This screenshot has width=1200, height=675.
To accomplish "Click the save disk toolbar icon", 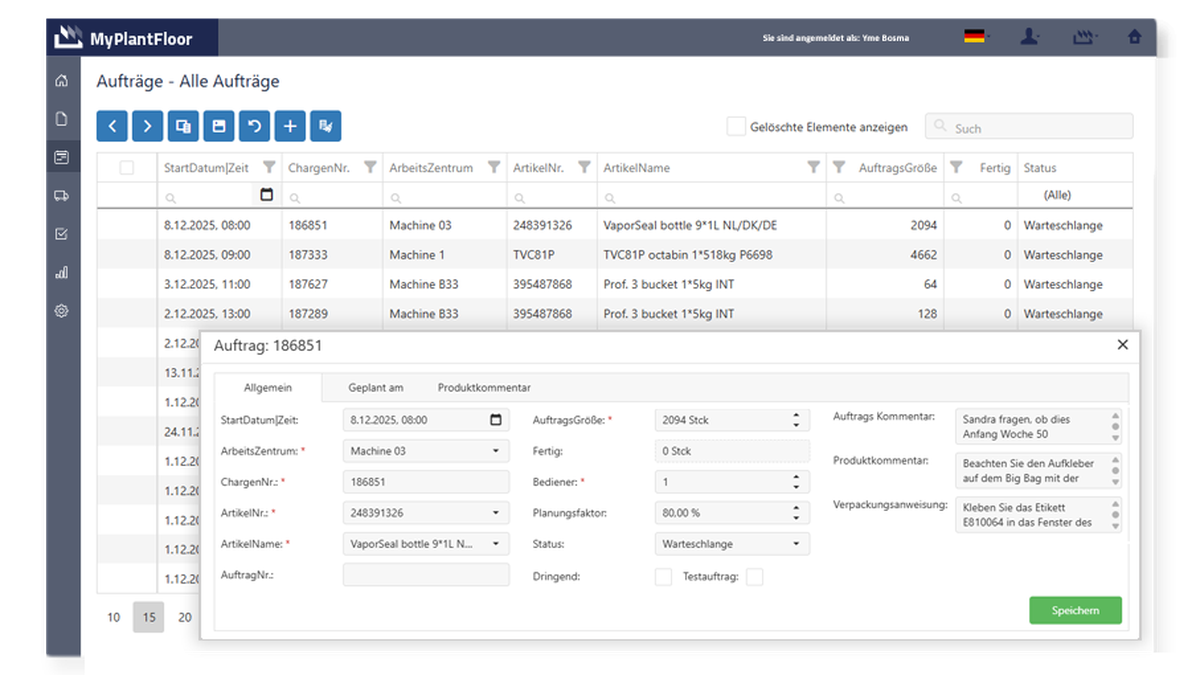I will (219, 126).
